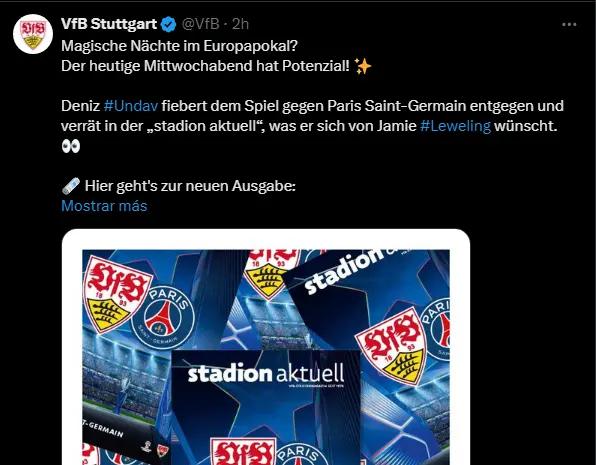Click the blue verified badge

coord(168,24)
